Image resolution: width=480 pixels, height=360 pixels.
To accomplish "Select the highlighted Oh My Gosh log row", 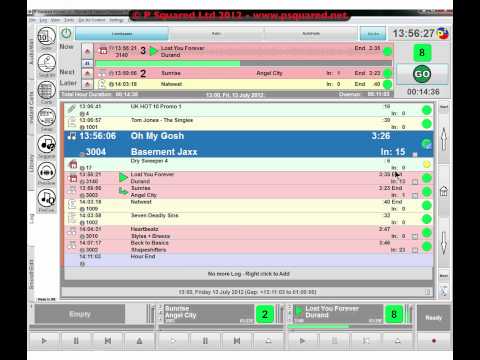I will click(249, 144).
